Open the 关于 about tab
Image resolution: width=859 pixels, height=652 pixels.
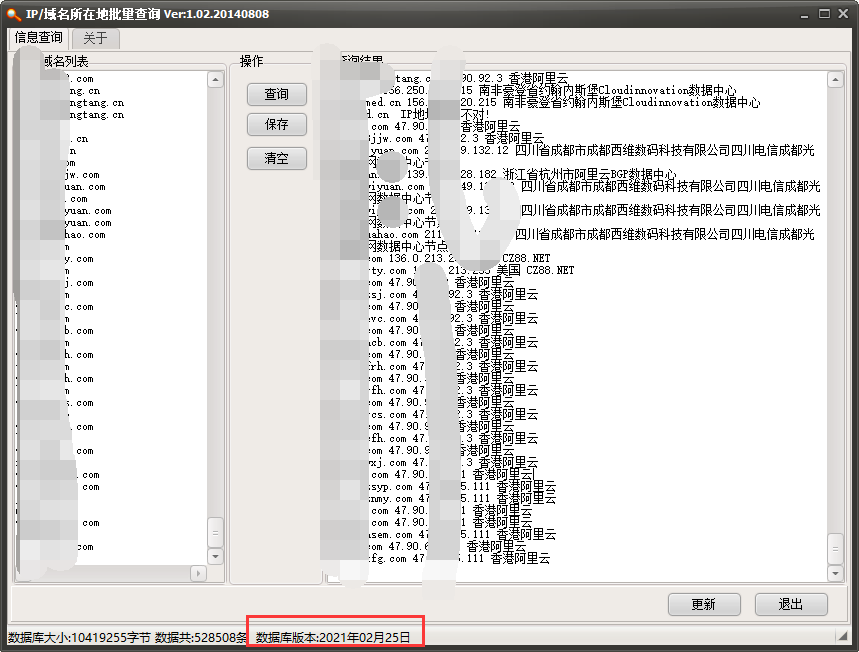(95, 38)
